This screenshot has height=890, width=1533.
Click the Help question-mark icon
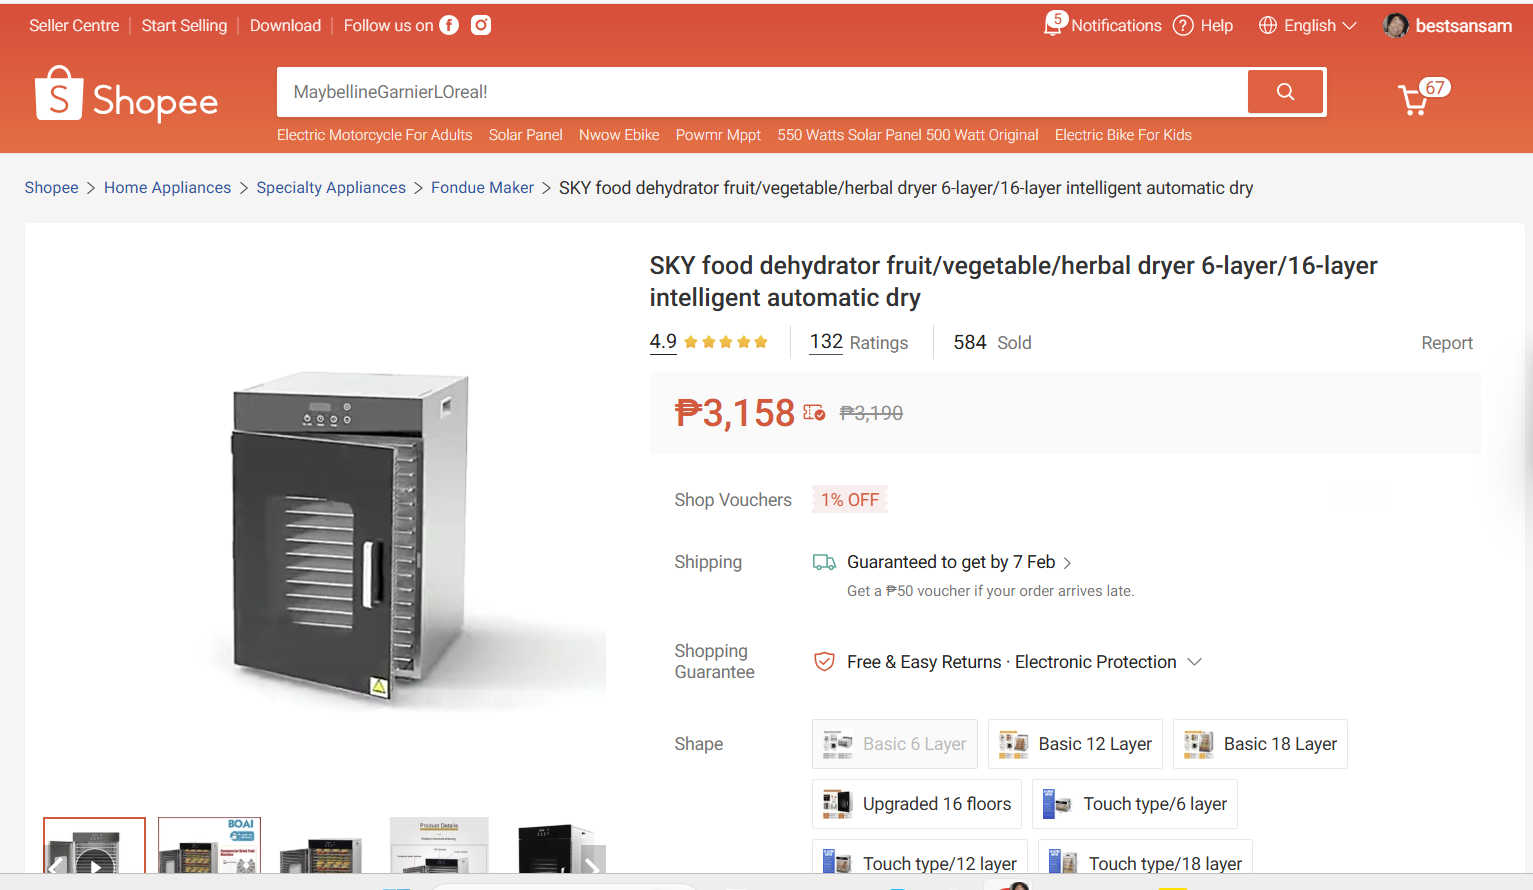(x=1183, y=25)
